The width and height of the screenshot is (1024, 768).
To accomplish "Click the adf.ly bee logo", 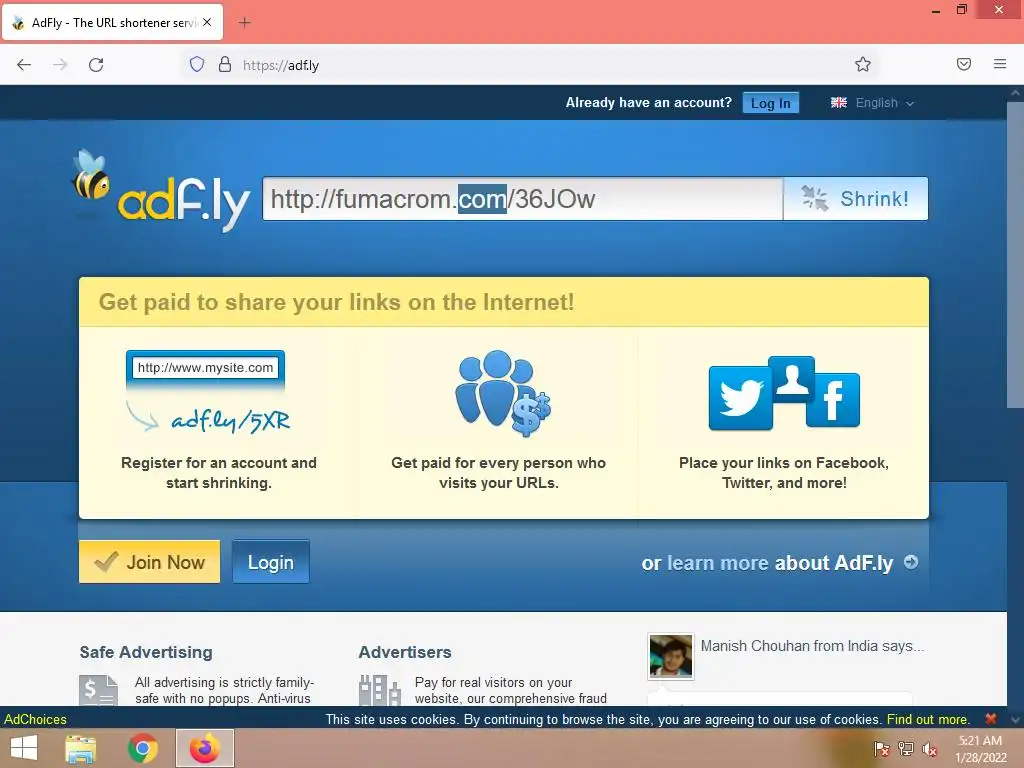I will tap(161, 191).
